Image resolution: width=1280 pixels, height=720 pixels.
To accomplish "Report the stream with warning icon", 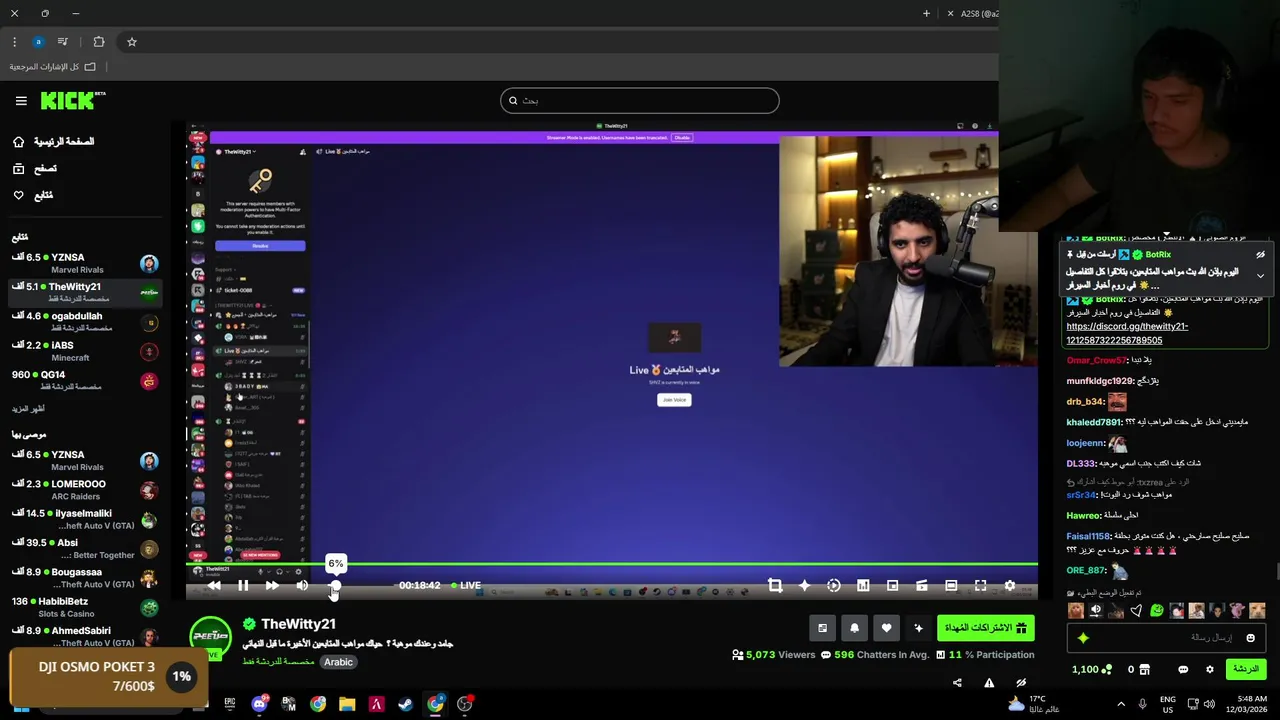I will (989, 683).
